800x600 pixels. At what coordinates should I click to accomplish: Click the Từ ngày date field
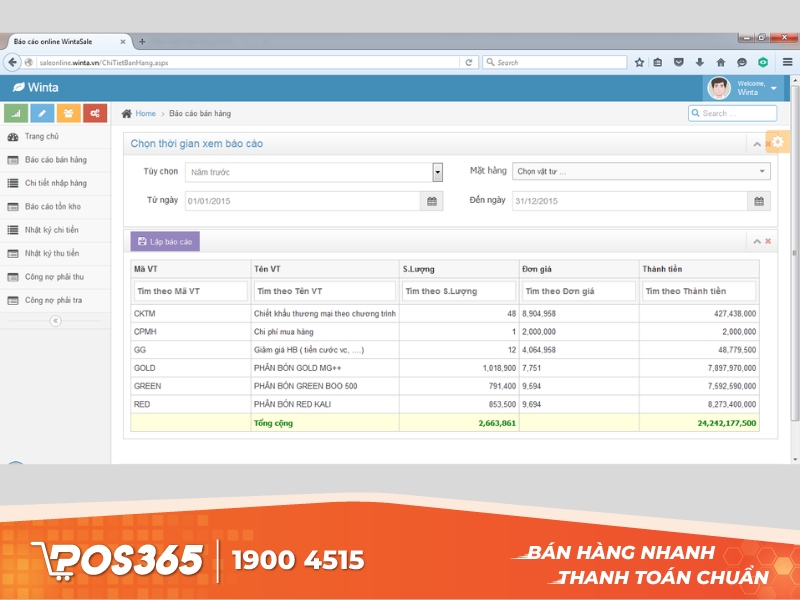tap(303, 201)
